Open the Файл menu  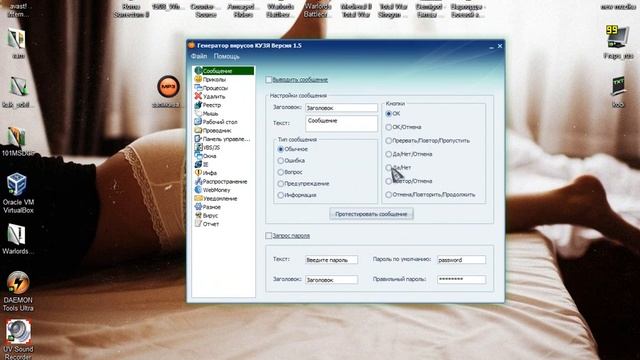tap(199, 56)
